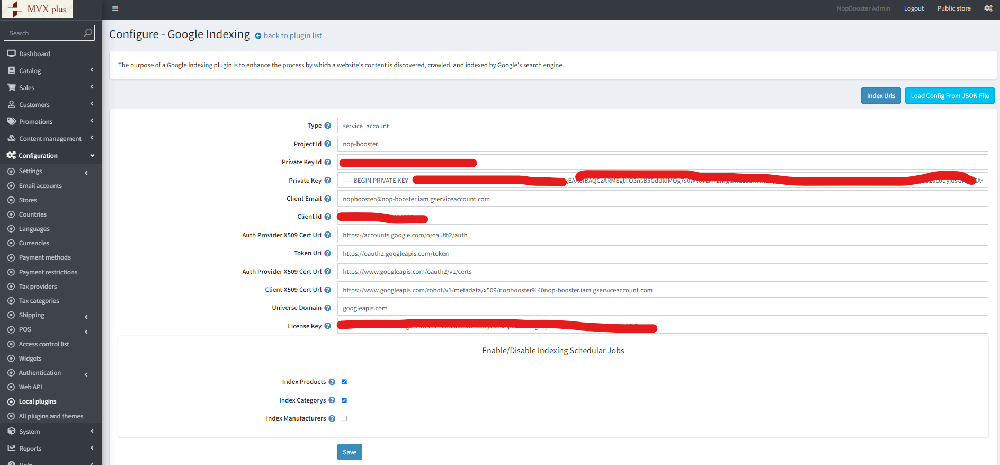Image resolution: width=1000 pixels, height=465 pixels.
Task: Click the System cube icon in sidebar
Action: 11,432
